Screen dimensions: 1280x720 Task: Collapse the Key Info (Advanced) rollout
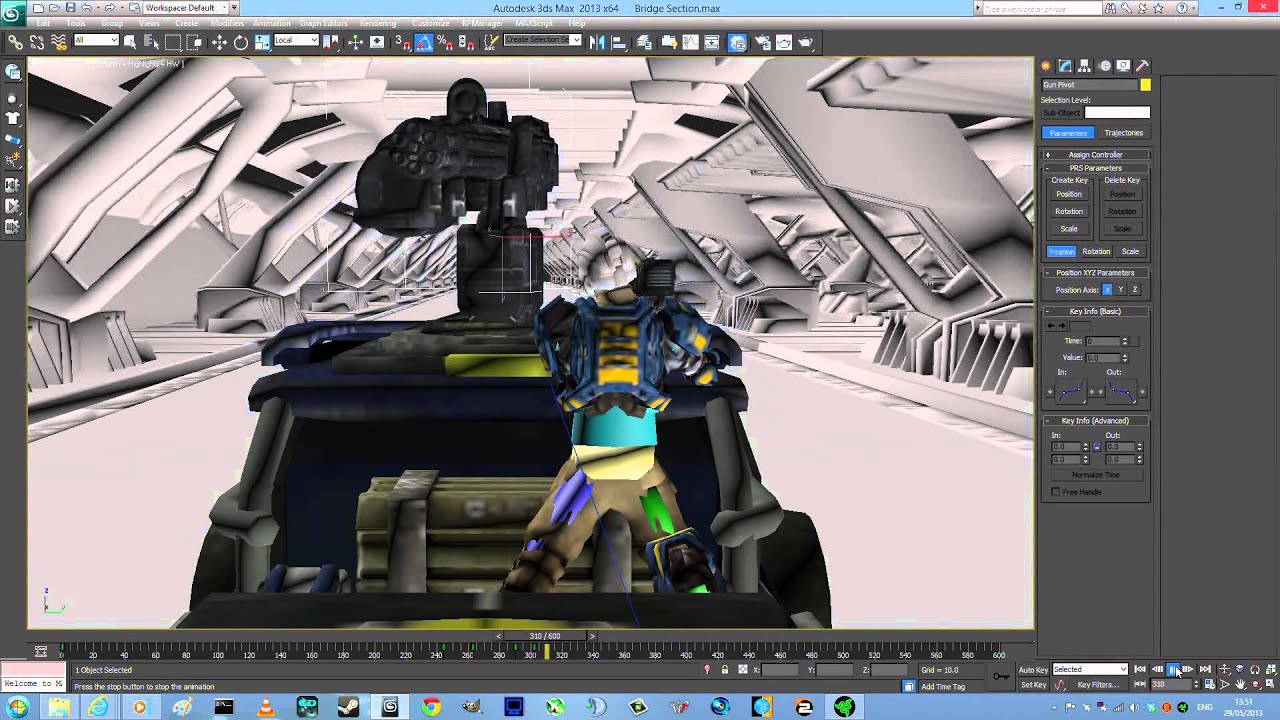pyautogui.click(x=1095, y=421)
